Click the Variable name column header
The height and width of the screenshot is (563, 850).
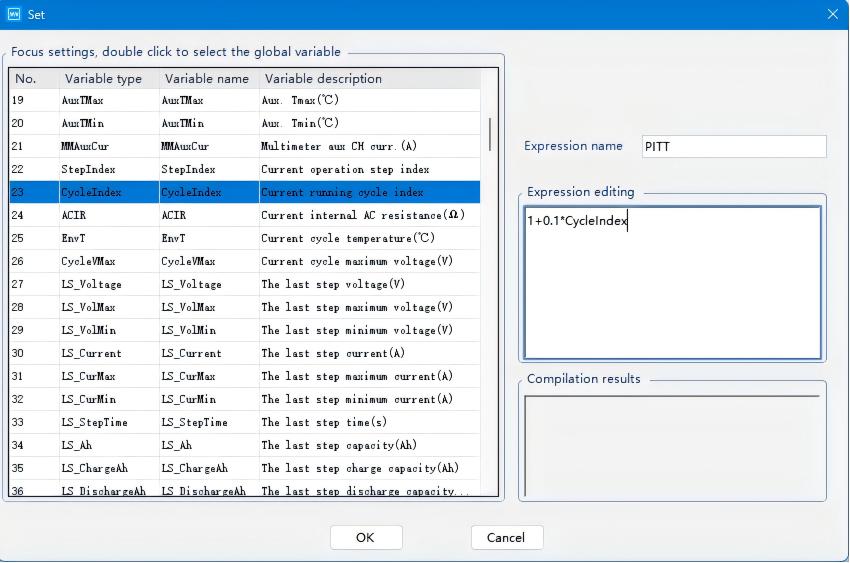209,79
